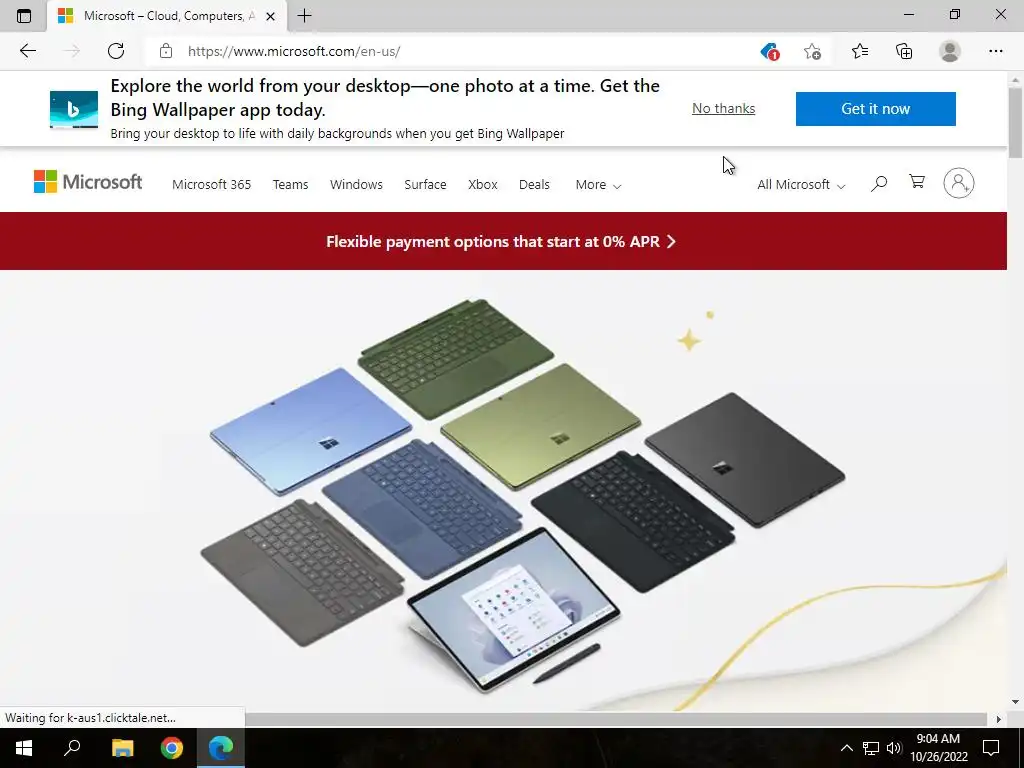Image resolution: width=1024 pixels, height=768 pixels.
Task: Open the shopping coupons icon with badge
Action: click(x=770, y=51)
